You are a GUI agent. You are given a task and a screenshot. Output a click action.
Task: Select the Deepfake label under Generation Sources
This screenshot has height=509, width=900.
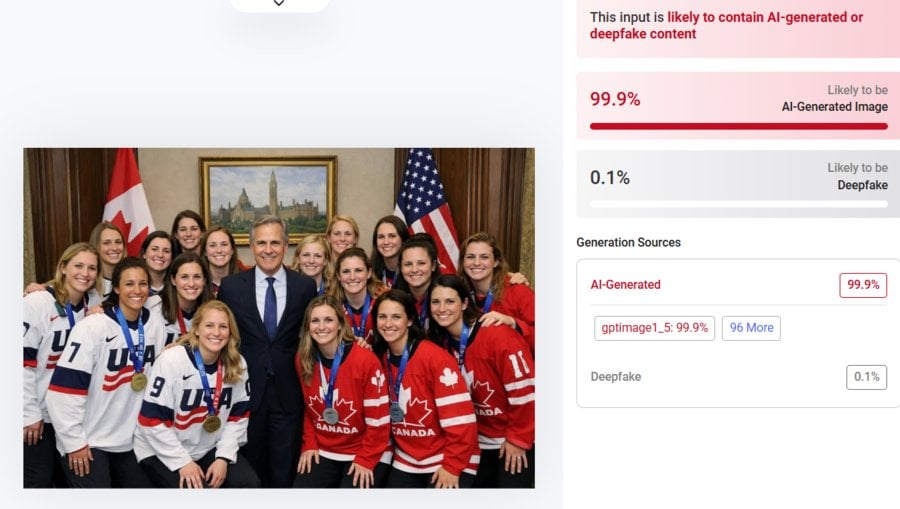point(616,377)
